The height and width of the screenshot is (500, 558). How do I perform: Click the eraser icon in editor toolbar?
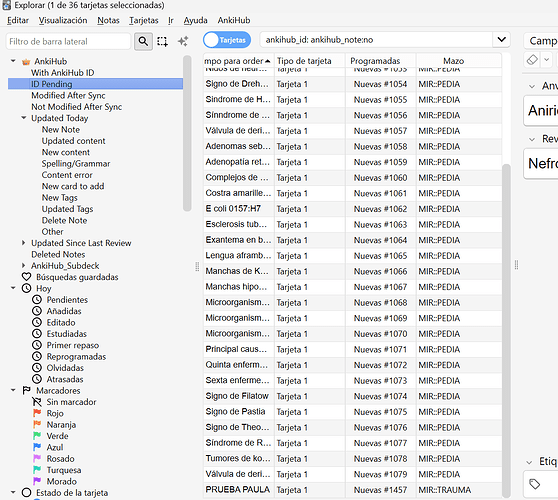[532, 59]
